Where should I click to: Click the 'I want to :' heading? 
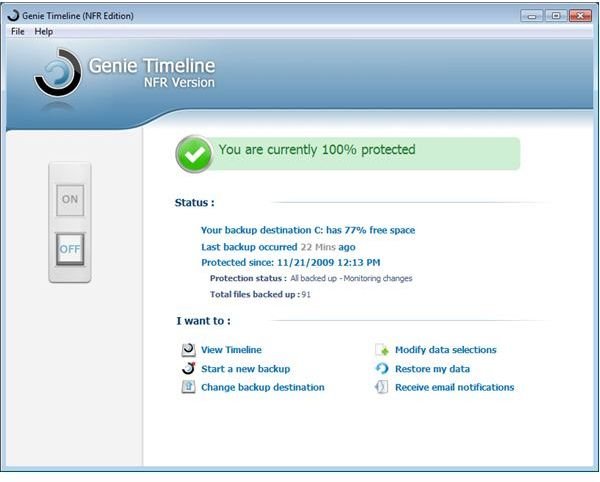point(204,321)
